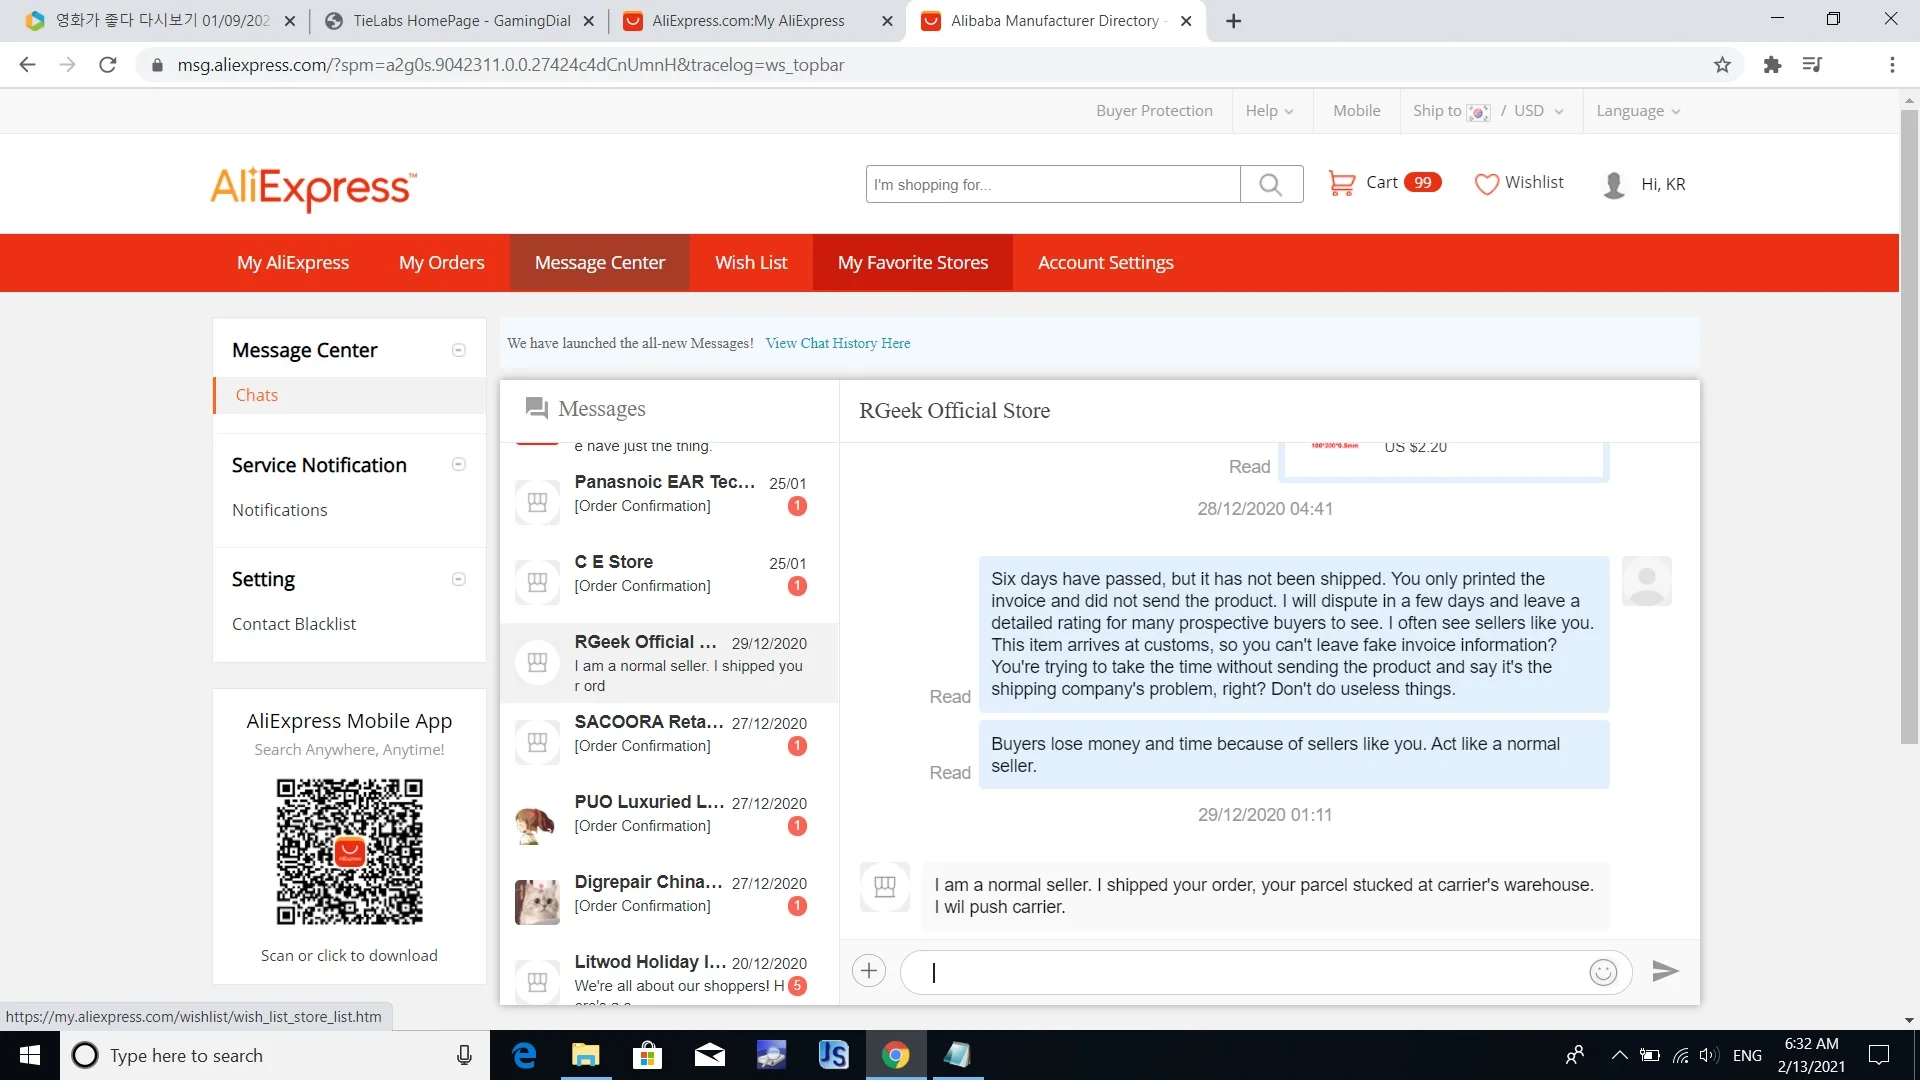This screenshot has width=1920, height=1080.
Task: Collapse the Service Notification section
Action: [459, 465]
